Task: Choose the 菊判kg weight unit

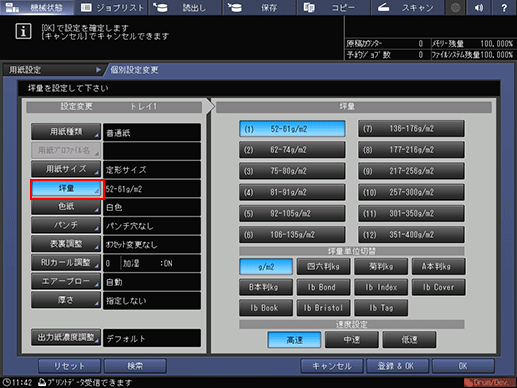Action: [381, 267]
